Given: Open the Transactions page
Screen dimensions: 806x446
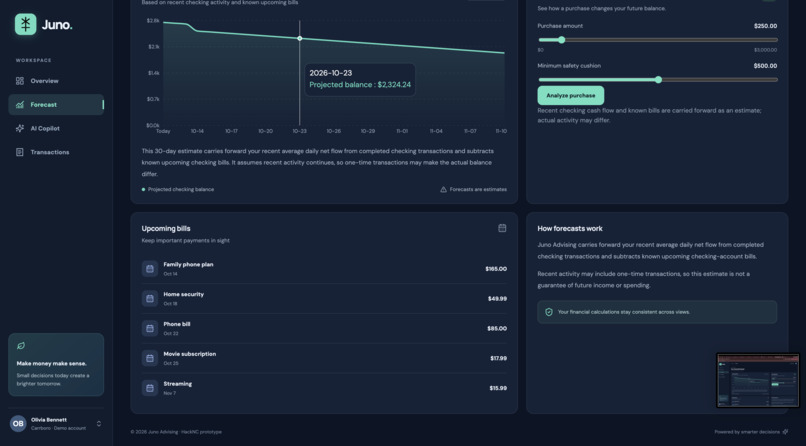Looking at the screenshot, I should (56, 152).
